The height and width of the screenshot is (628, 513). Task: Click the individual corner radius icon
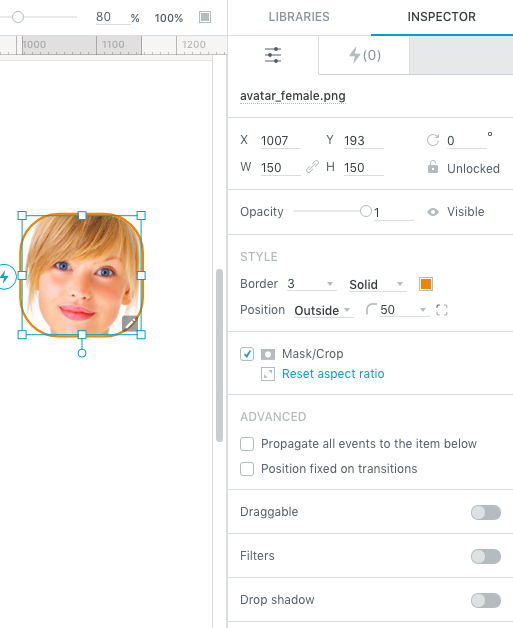click(442, 310)
